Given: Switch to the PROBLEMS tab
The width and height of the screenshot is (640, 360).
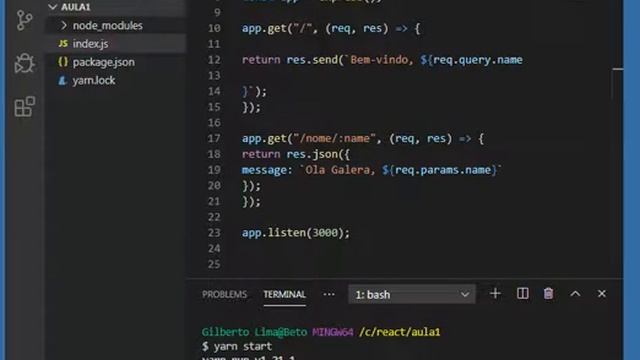Looking at the screenshot, I should pos(224,294).
